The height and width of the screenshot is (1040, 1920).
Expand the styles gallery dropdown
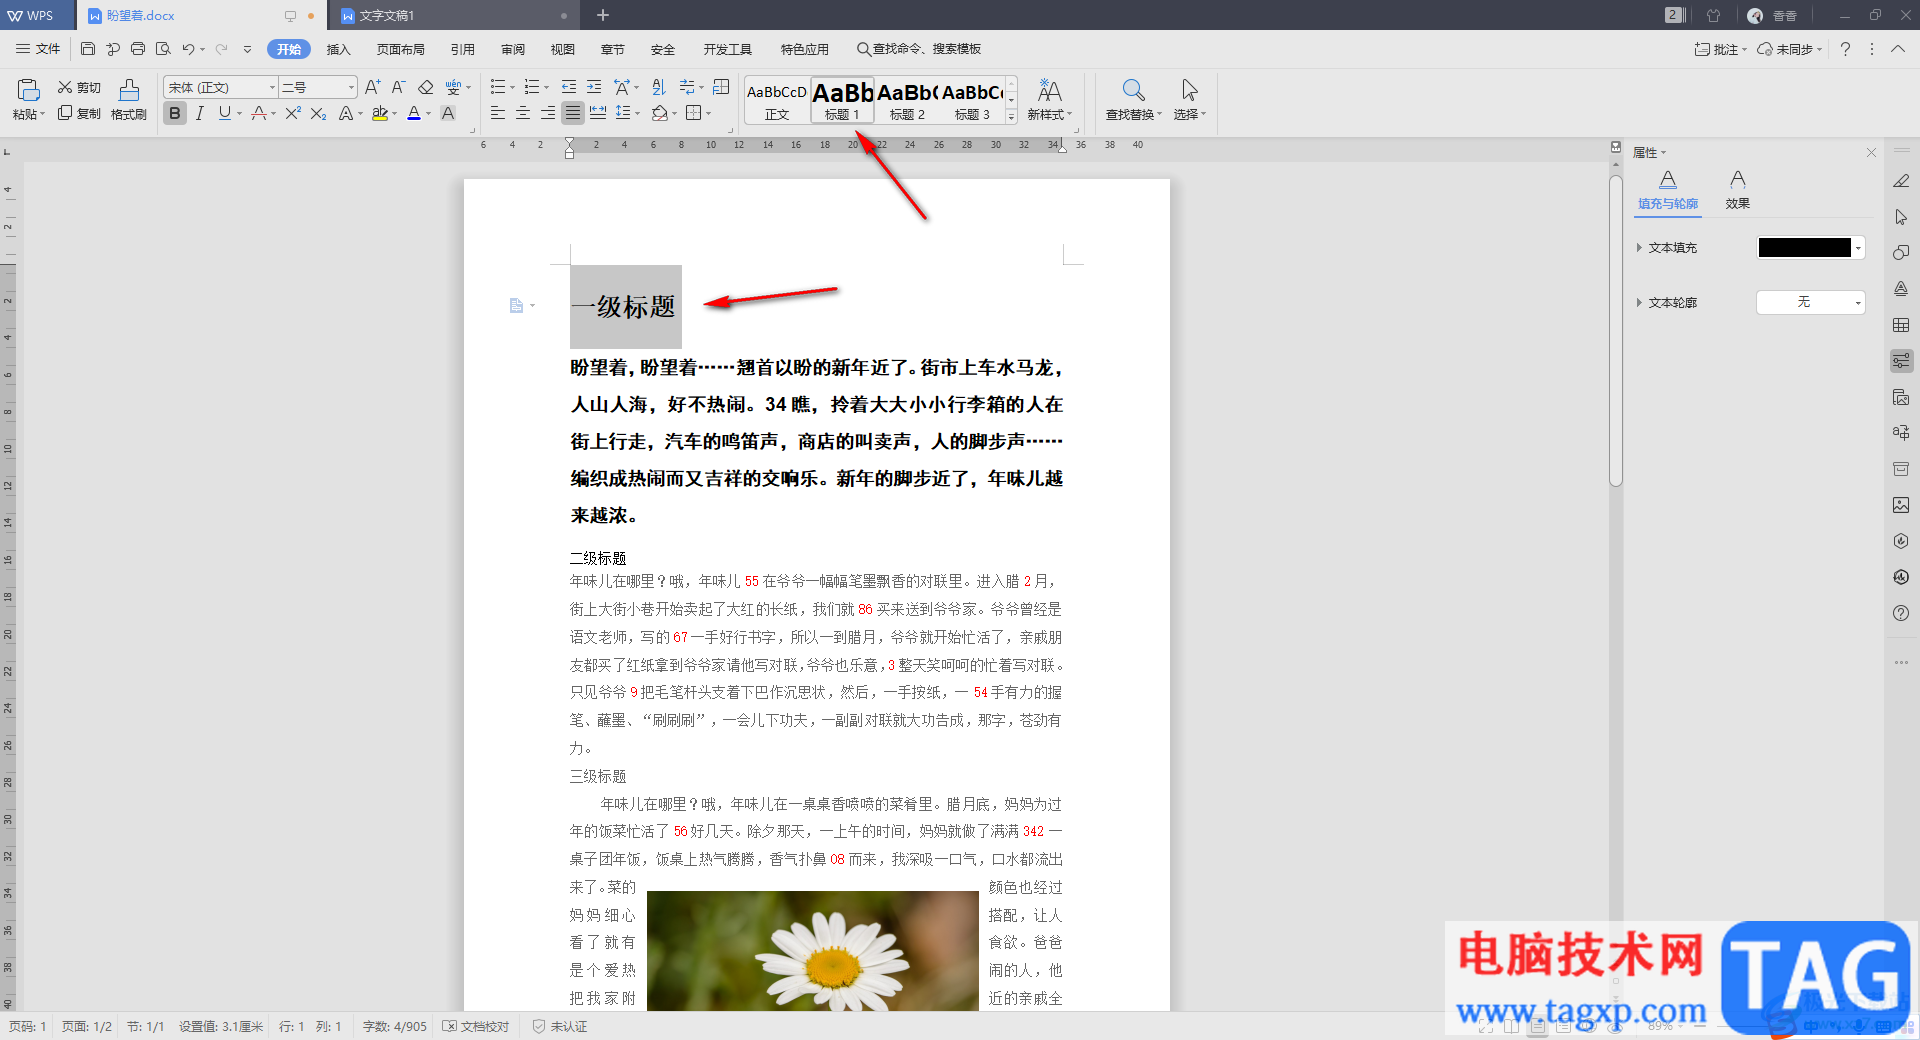click(1011, 118)
